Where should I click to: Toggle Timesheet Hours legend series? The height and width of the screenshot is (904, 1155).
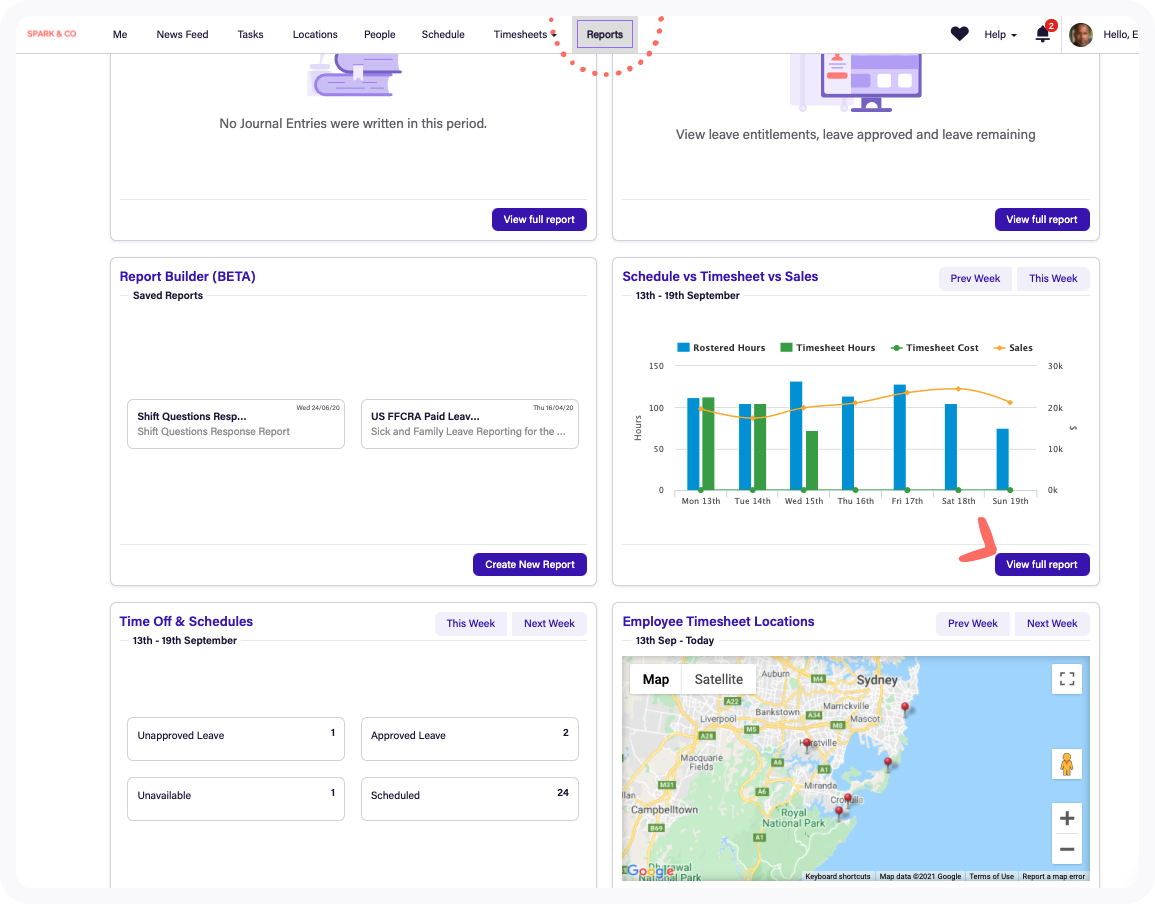coord(827,348)
